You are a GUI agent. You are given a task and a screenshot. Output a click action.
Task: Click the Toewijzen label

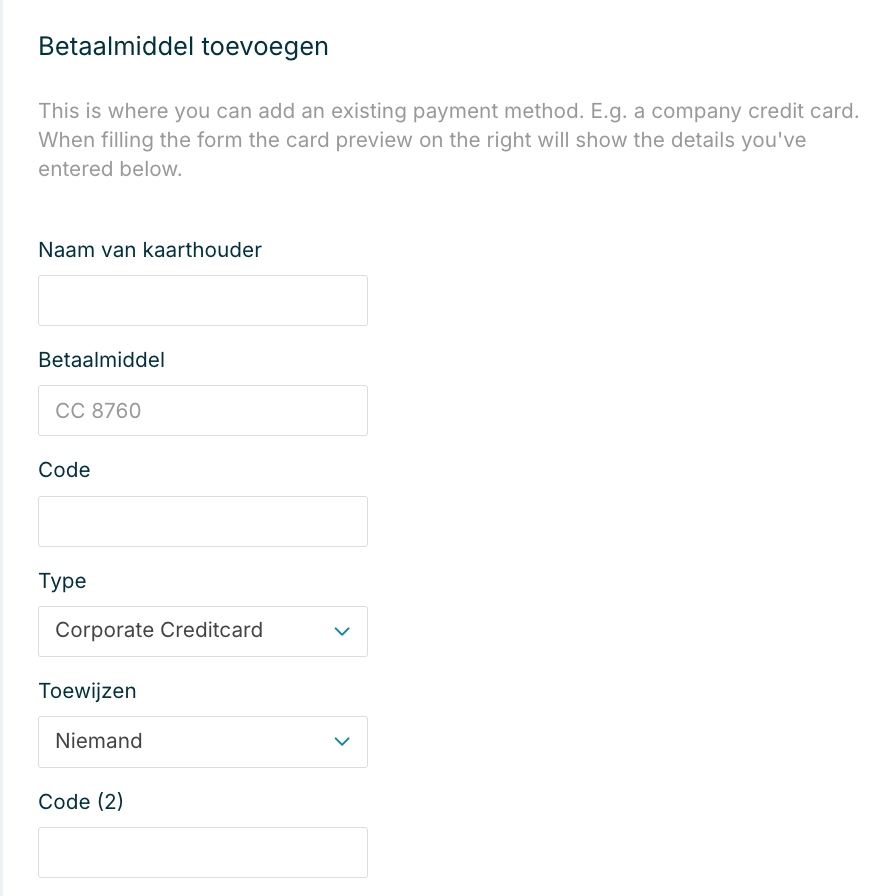click(x=87, y=691)
